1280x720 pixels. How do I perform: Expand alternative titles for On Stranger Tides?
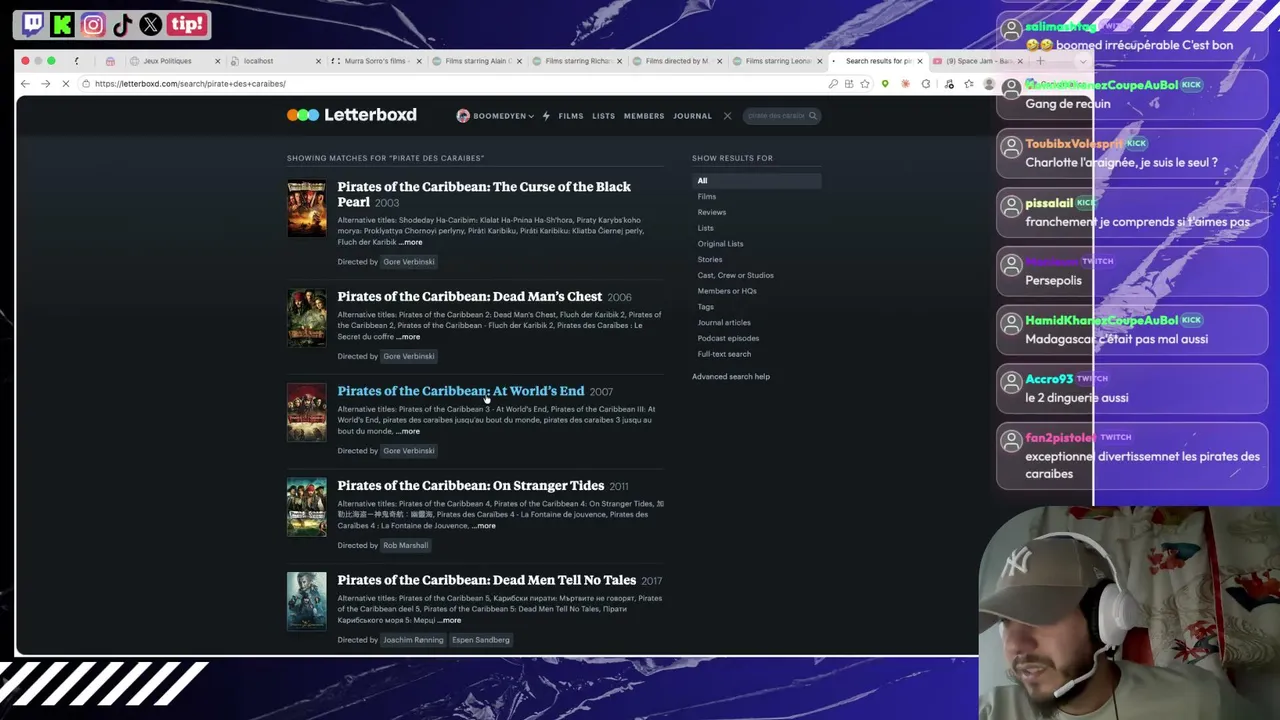coord(484,526)
